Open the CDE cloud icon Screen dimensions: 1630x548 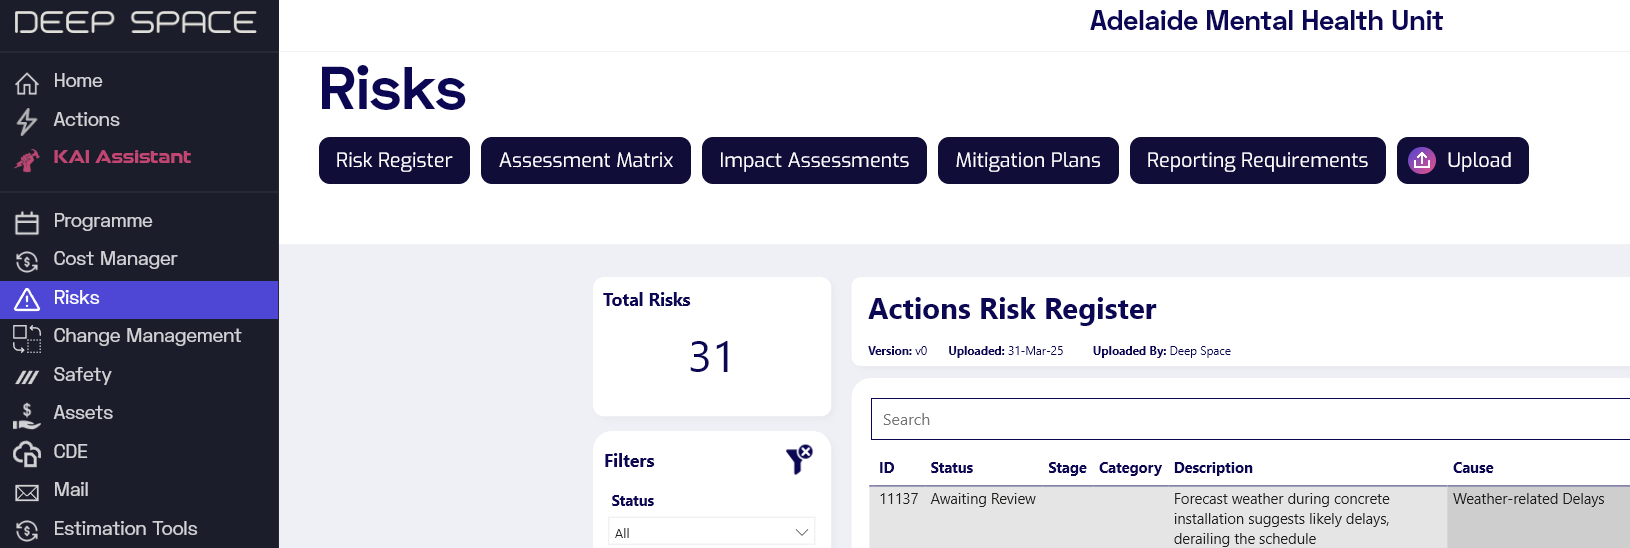click(27, 453)
